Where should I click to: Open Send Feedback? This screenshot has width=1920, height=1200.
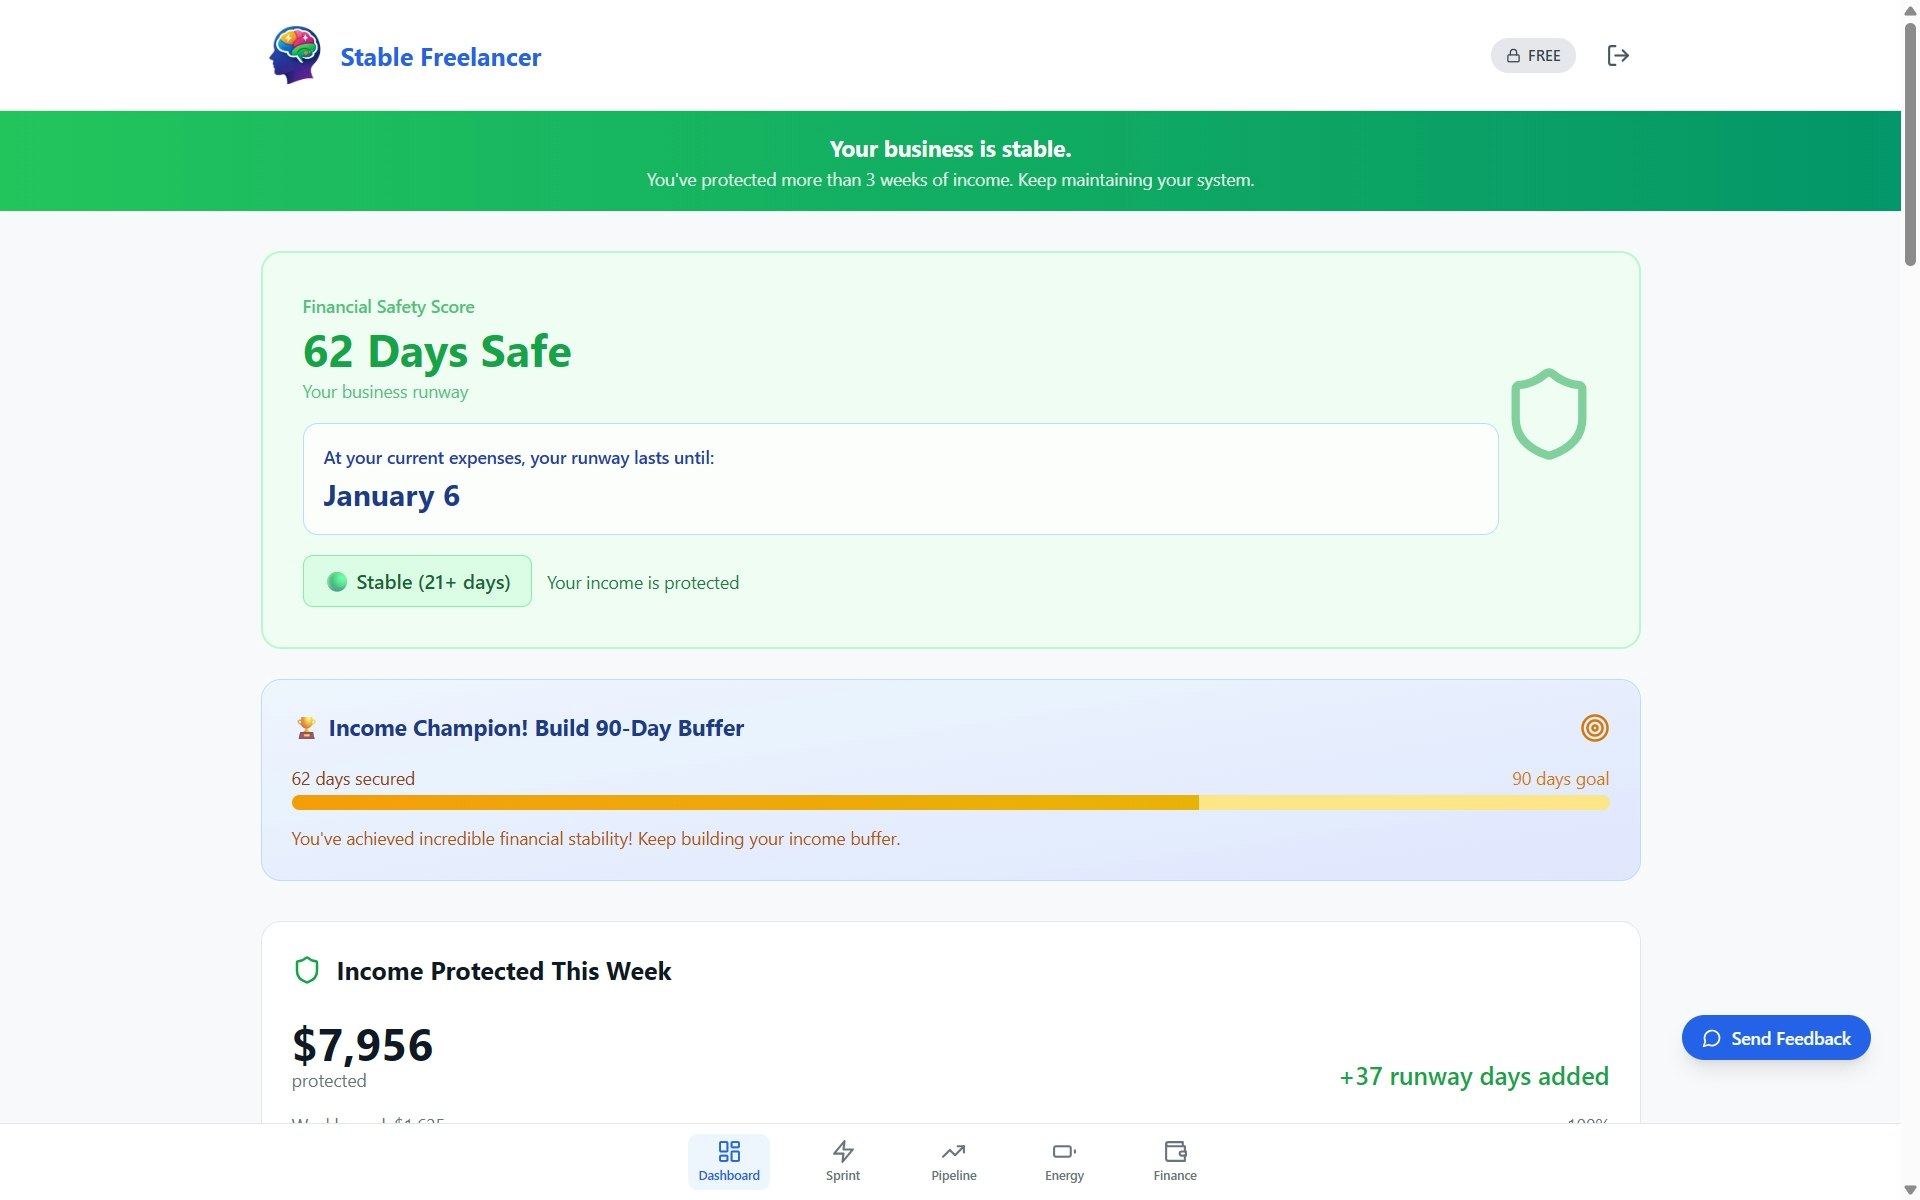coord(1775,1037)
